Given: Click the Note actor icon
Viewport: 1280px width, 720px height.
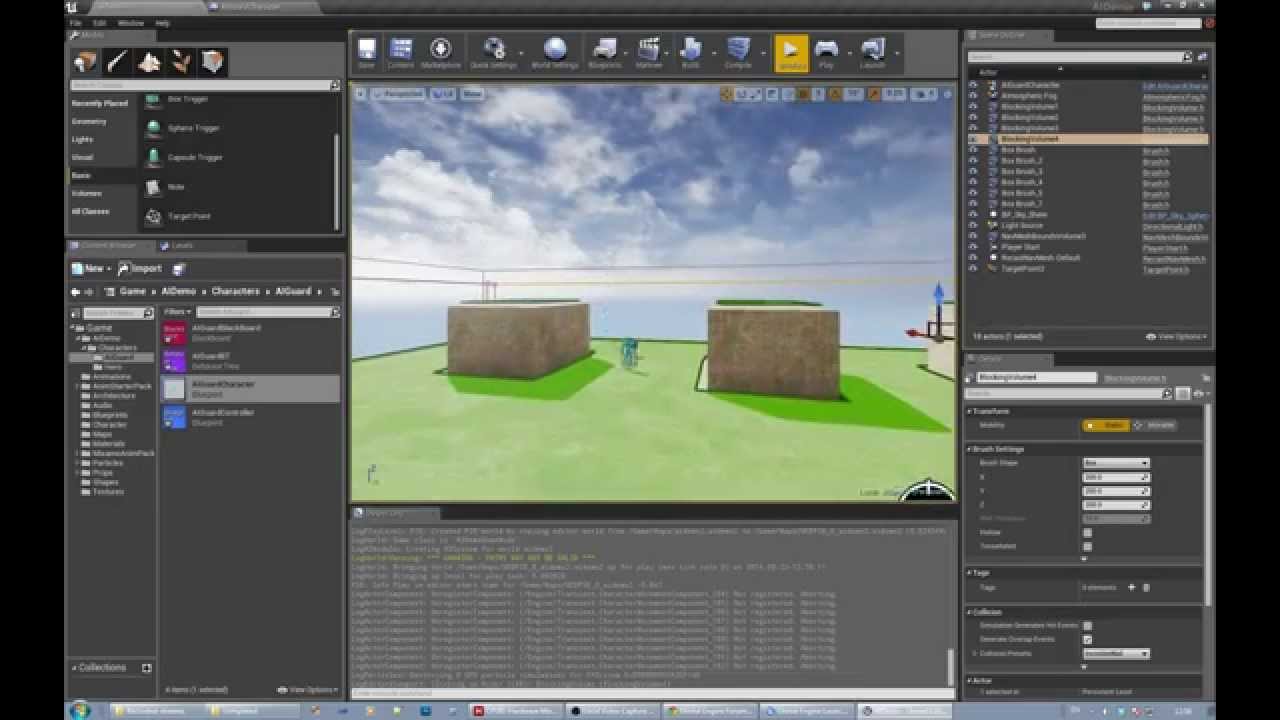Looking at the screenshot, I should (153, 187).
